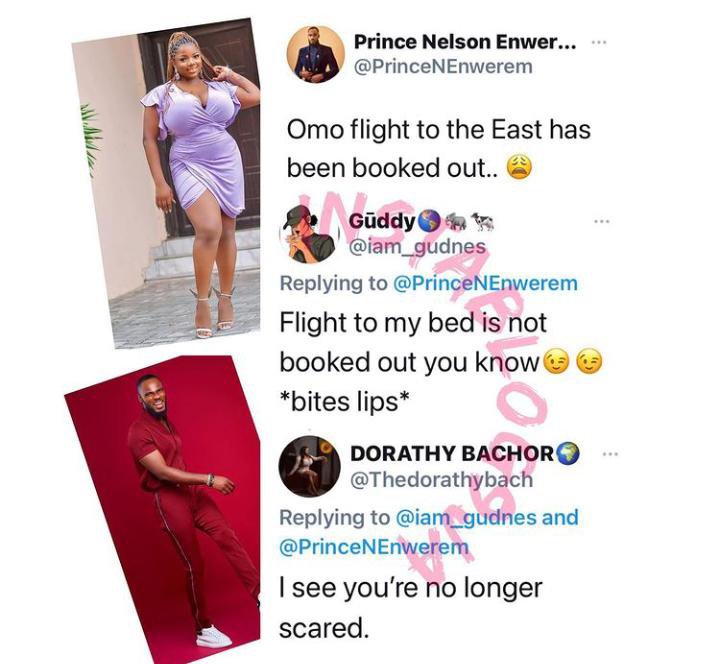This screenshot has width=720, height=664.
Task: Open more options on Guddy's reply
Action: pyautogui.click(x=601, y=221)
